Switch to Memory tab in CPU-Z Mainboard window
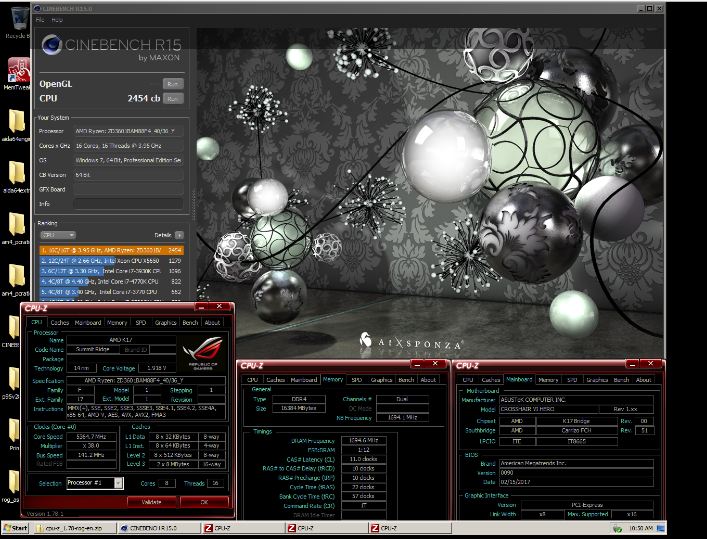Screen dimensions: 707x539 [548, 380]
